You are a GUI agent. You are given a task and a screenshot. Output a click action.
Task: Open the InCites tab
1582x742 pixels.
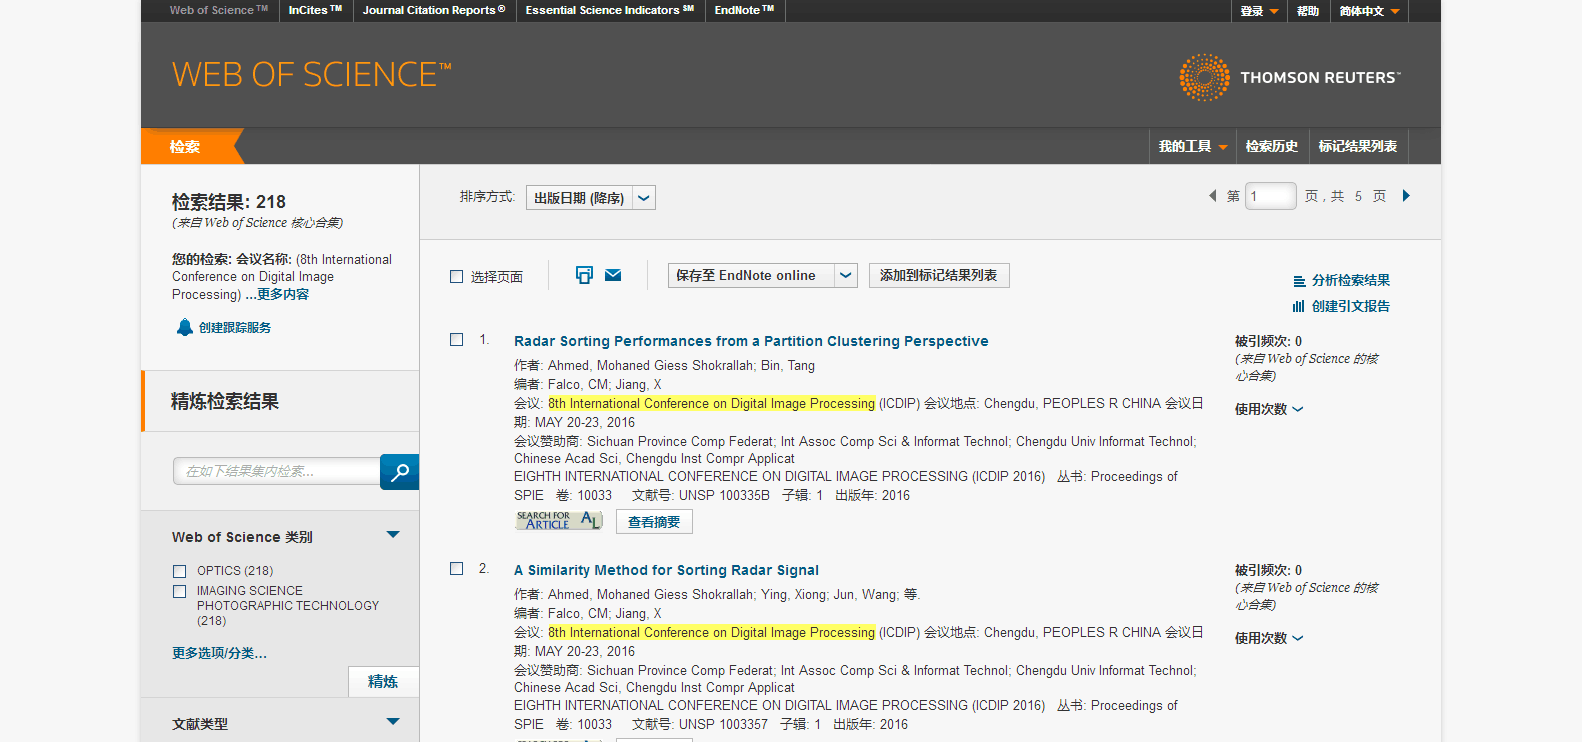[x=315, y=10]
